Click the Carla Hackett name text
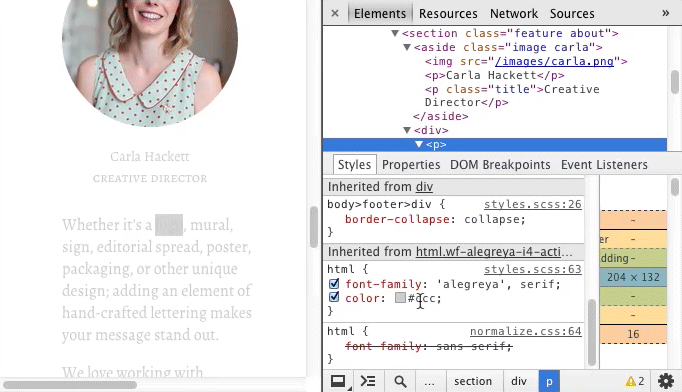 150,156
